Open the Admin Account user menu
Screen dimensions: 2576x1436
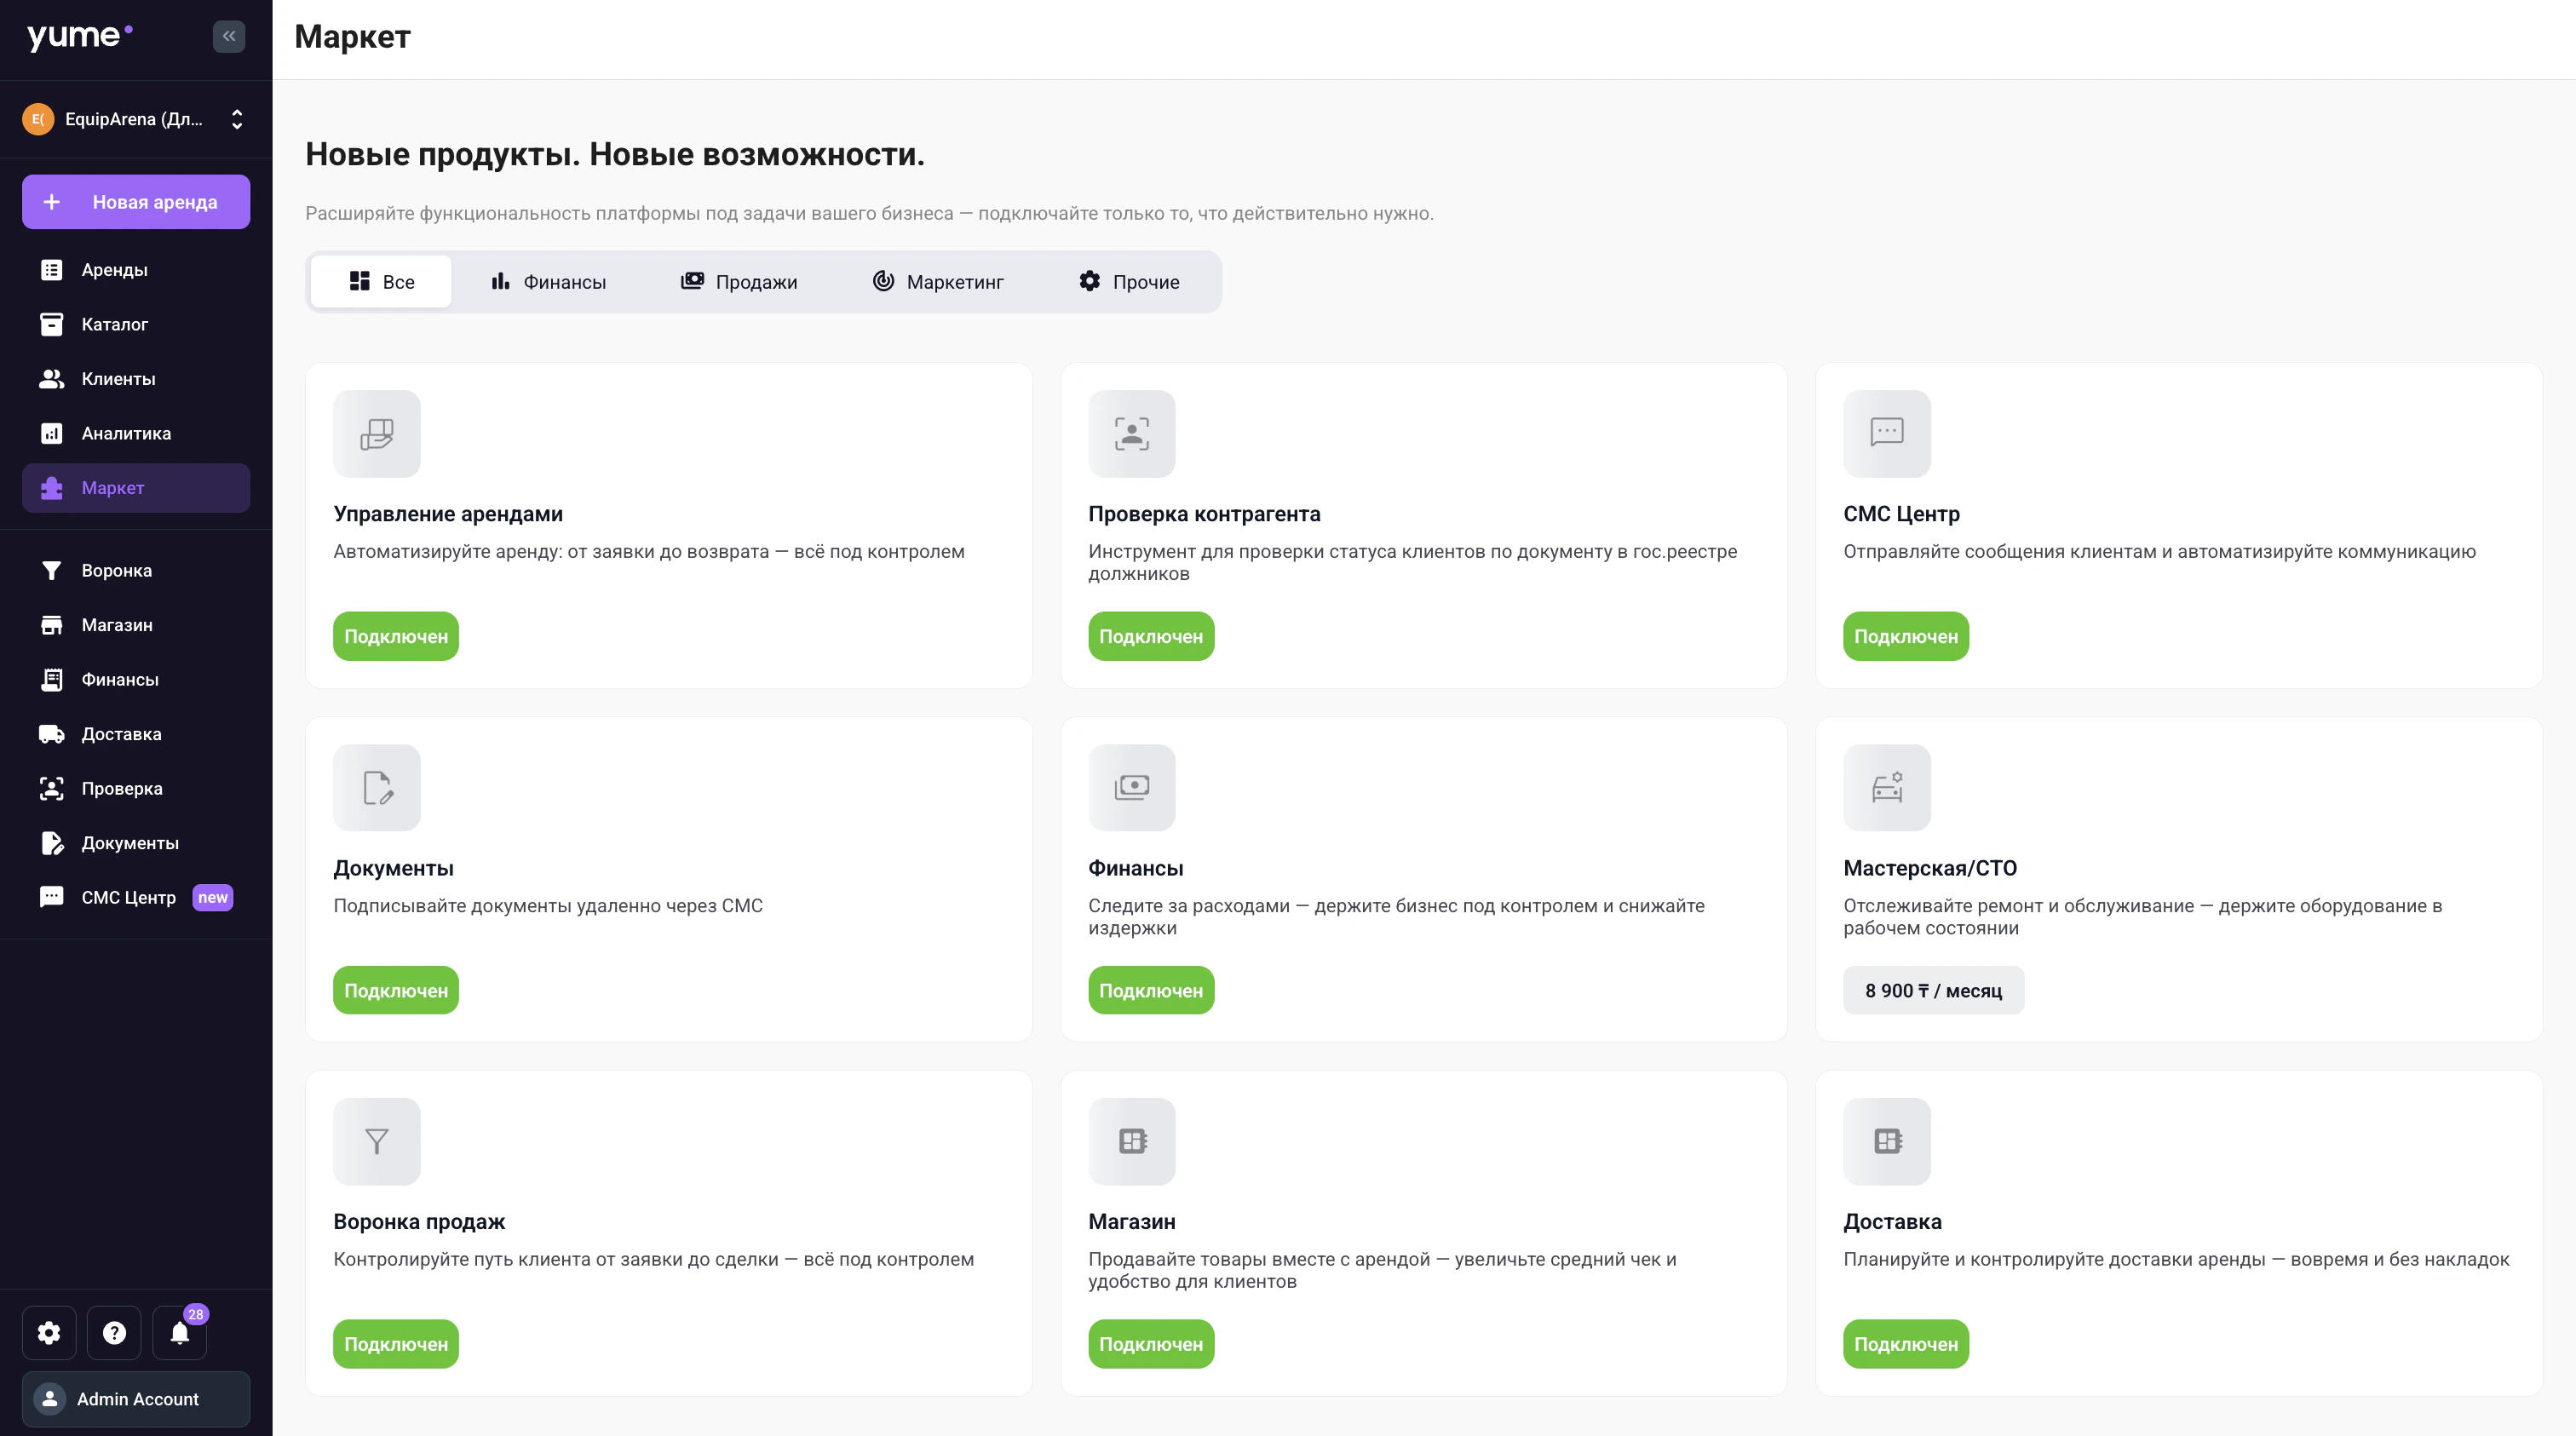coord(136,1398)
